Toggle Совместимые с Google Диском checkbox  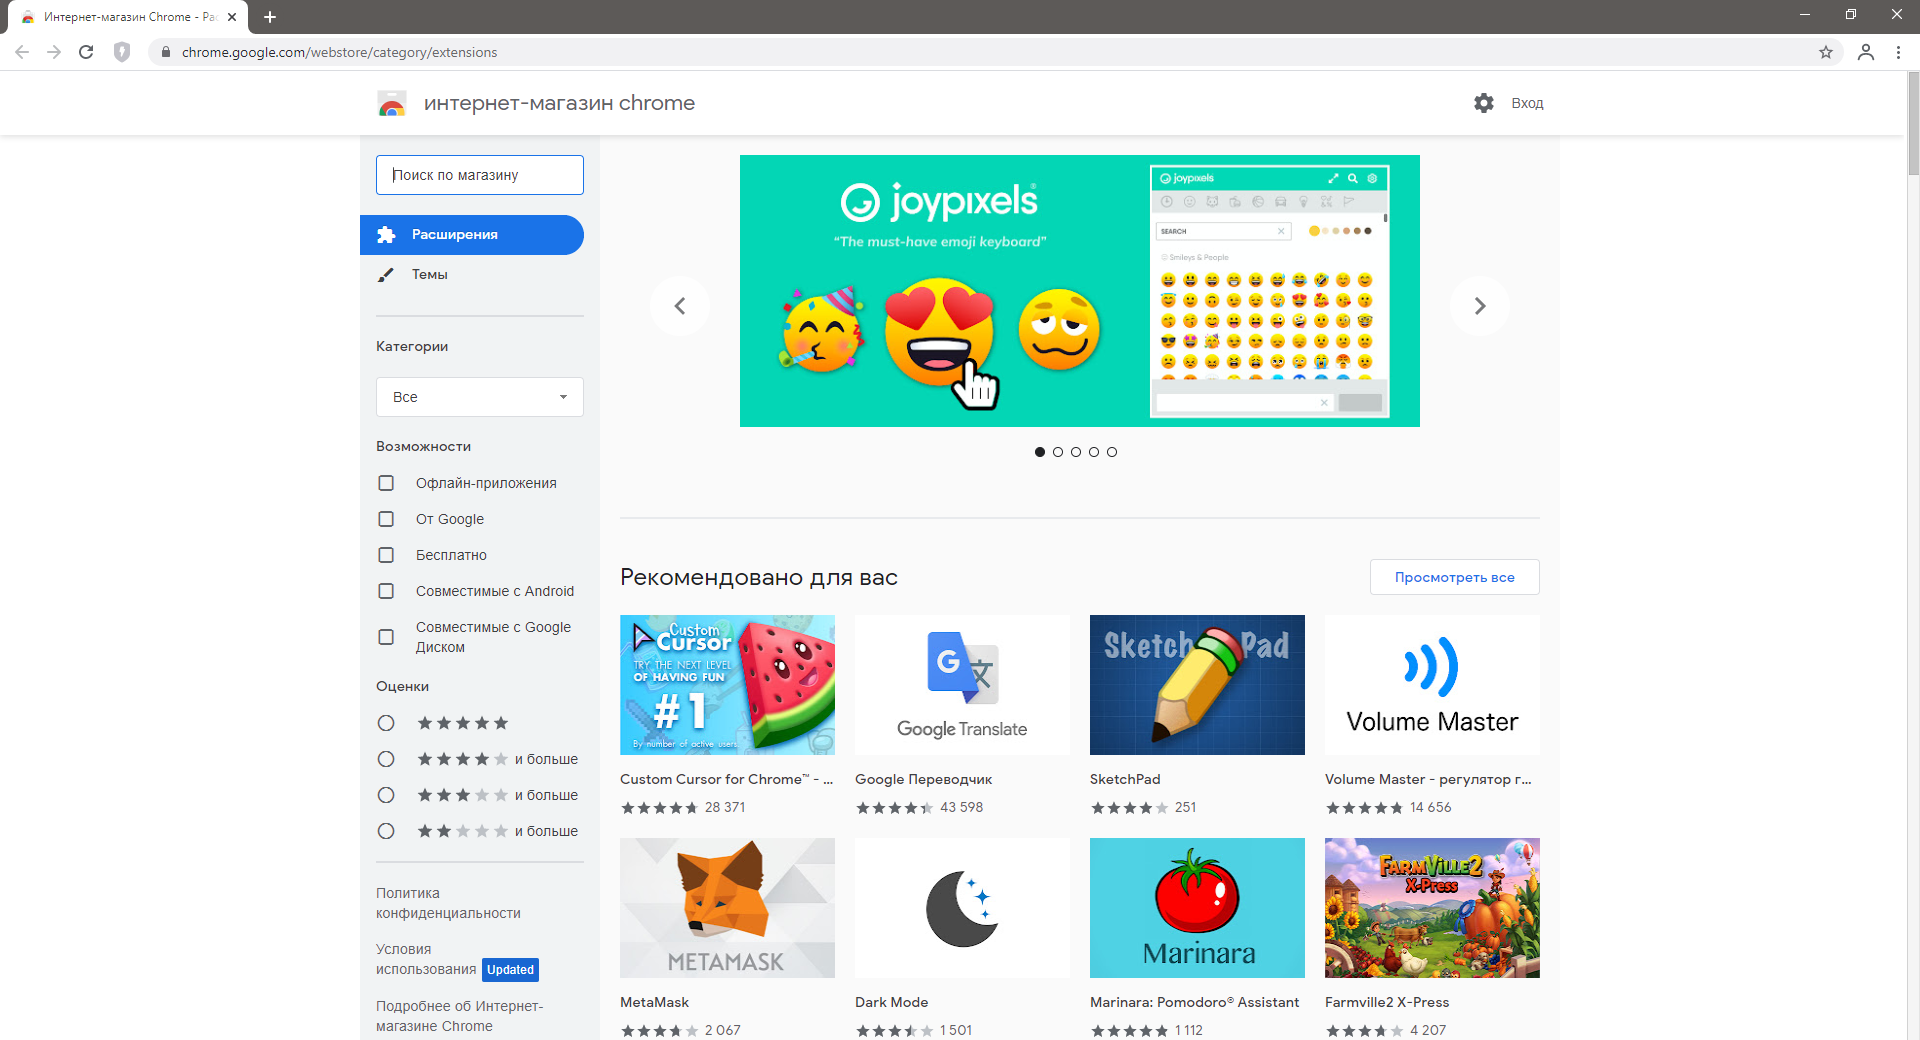[386, 637]
